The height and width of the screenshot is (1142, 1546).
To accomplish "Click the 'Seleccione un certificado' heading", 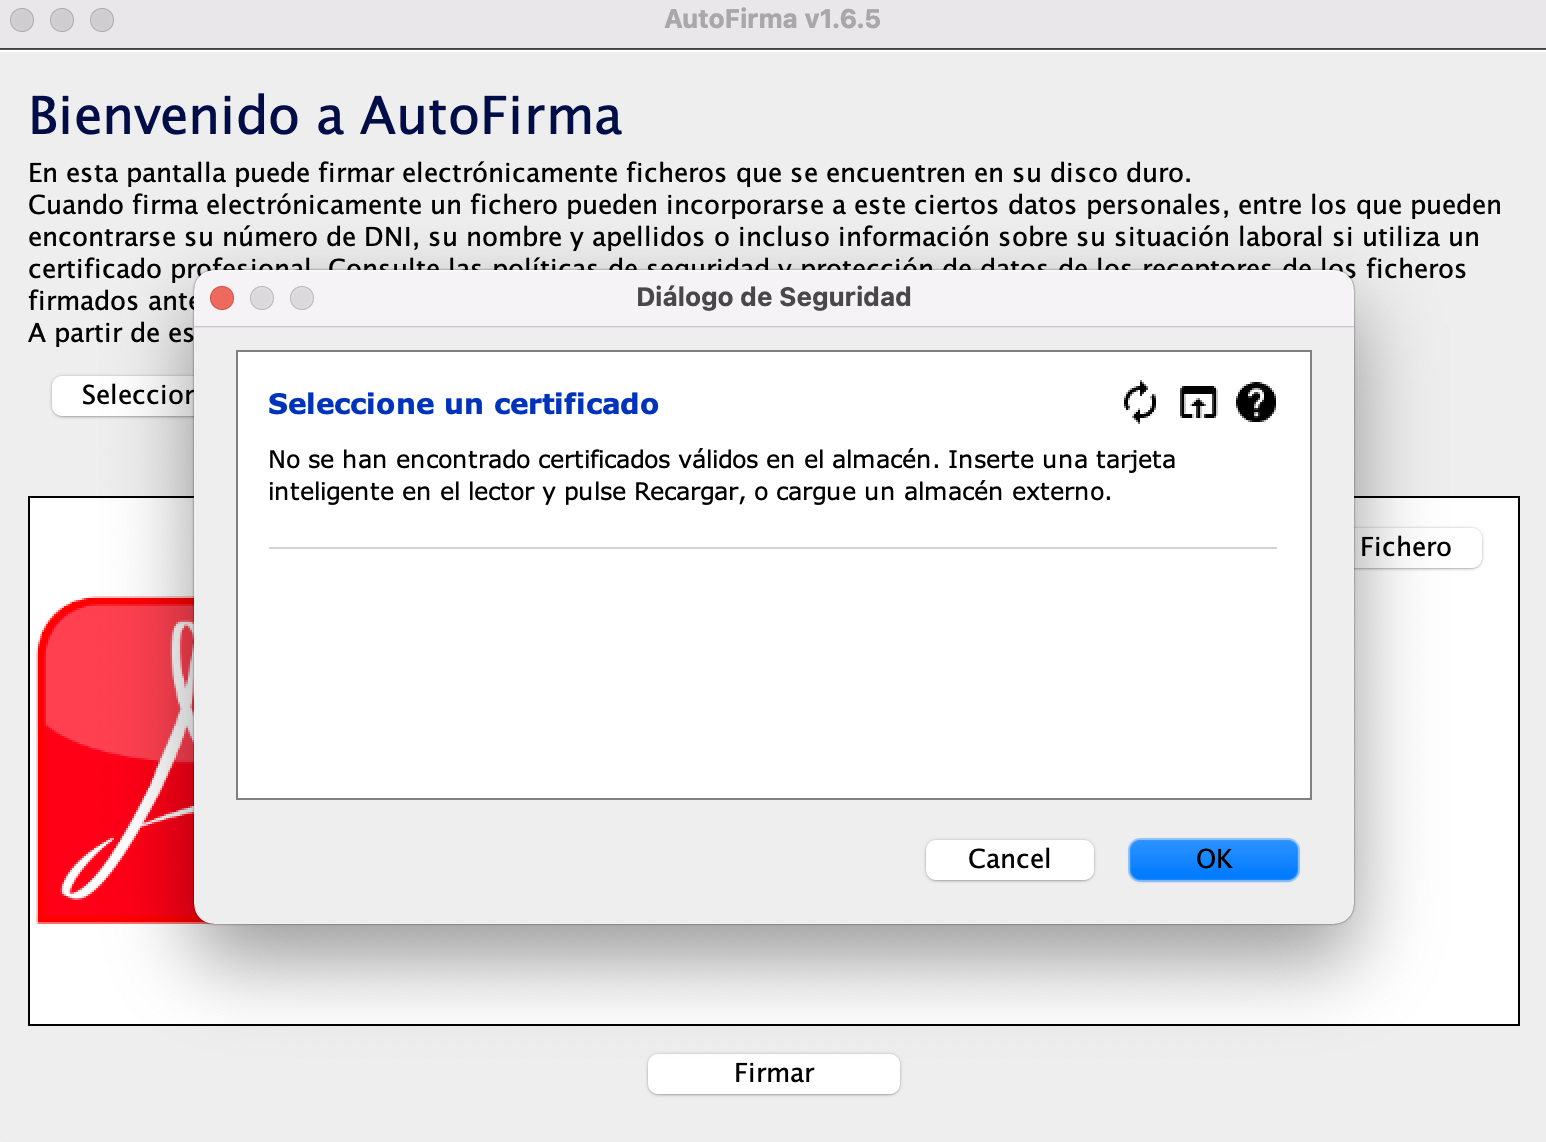I will tap(463, 404).
